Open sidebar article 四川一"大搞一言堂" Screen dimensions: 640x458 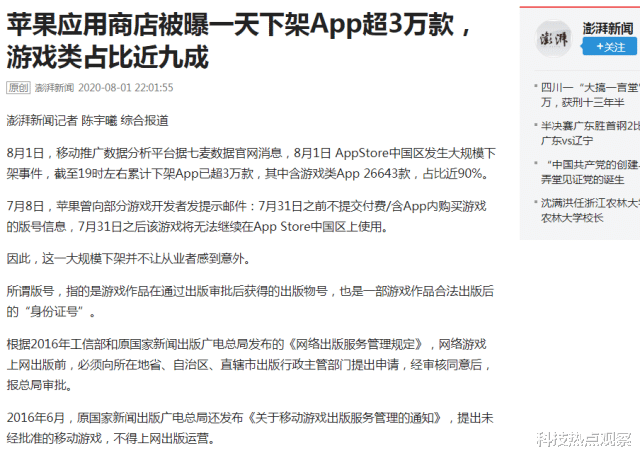coord(590,95)
